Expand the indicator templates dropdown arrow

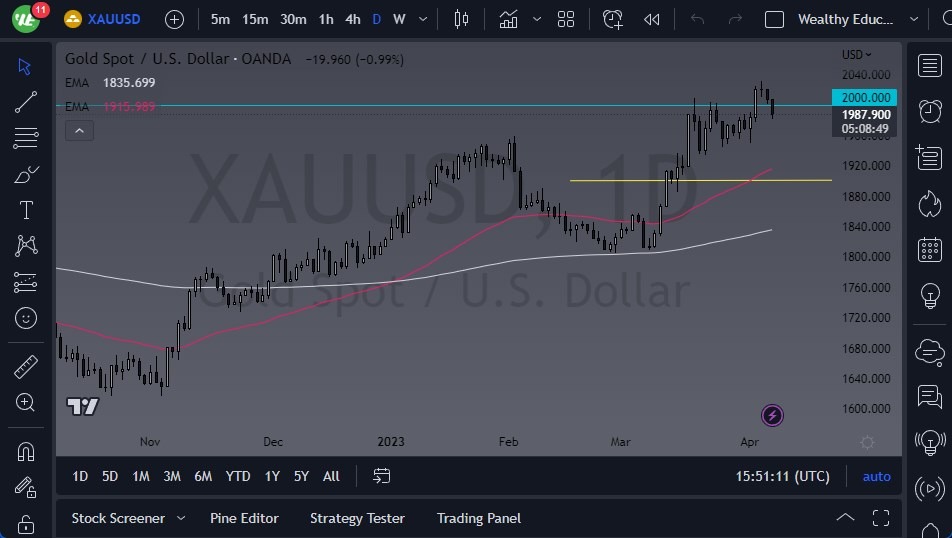[x=537, y=19]
